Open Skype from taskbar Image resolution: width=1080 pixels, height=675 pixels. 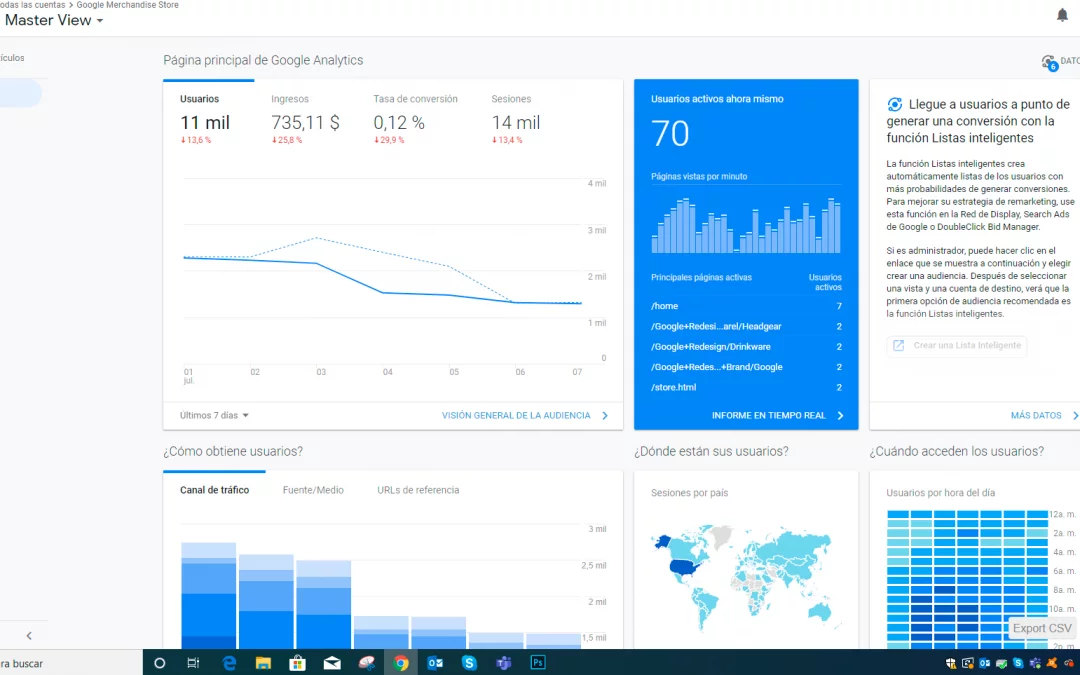click(470, 663)
